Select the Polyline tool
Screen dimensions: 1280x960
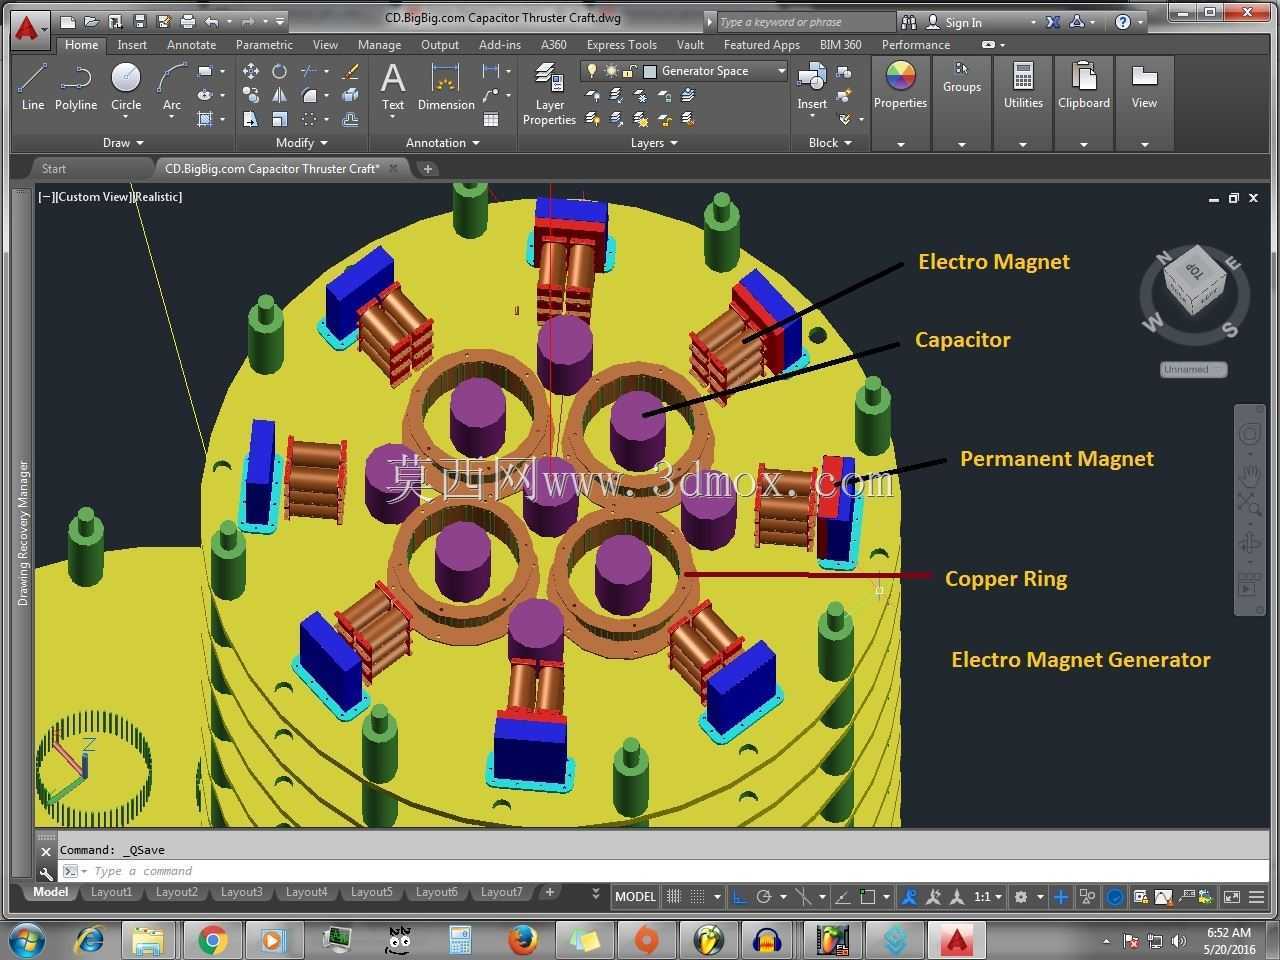(76, 86)
